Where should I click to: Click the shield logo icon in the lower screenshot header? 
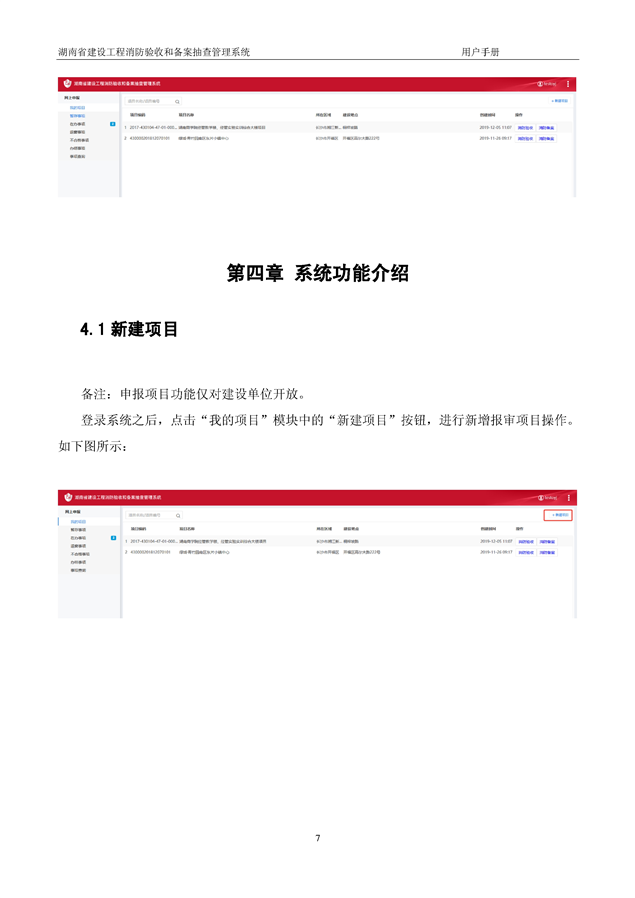(x=68, y=496)
